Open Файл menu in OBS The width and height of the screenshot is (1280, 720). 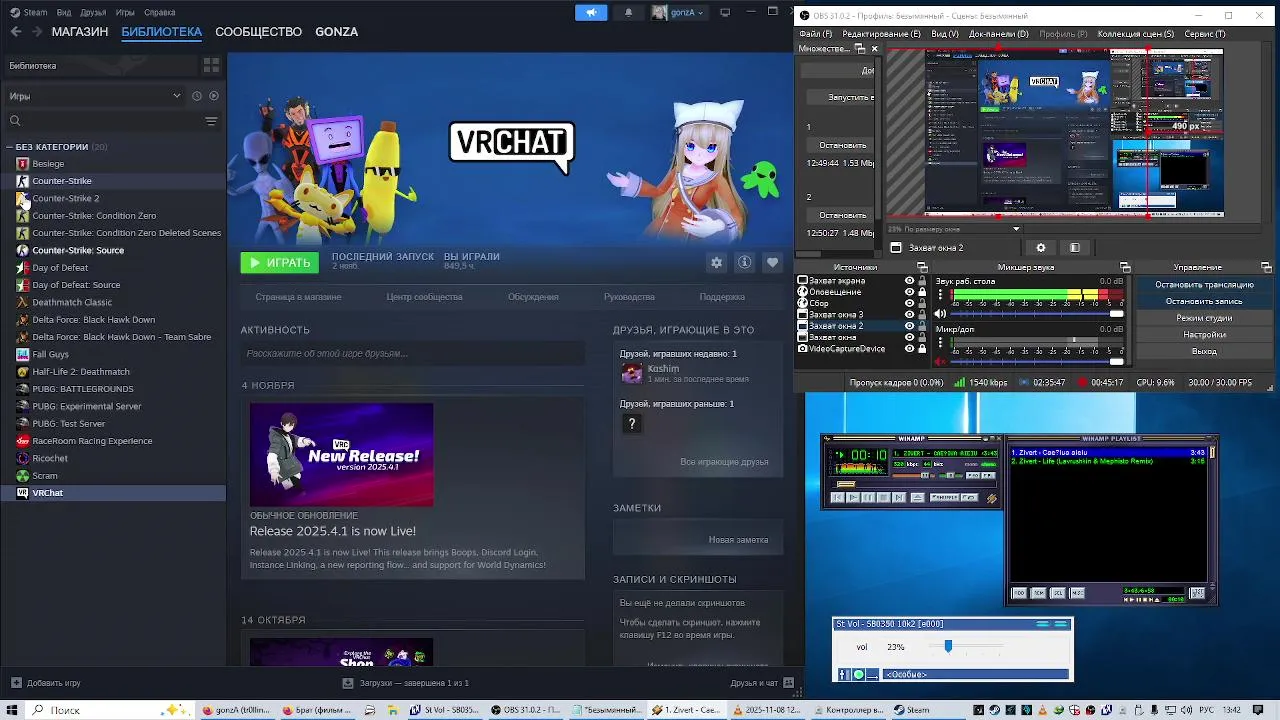click(x=815, y=34)
